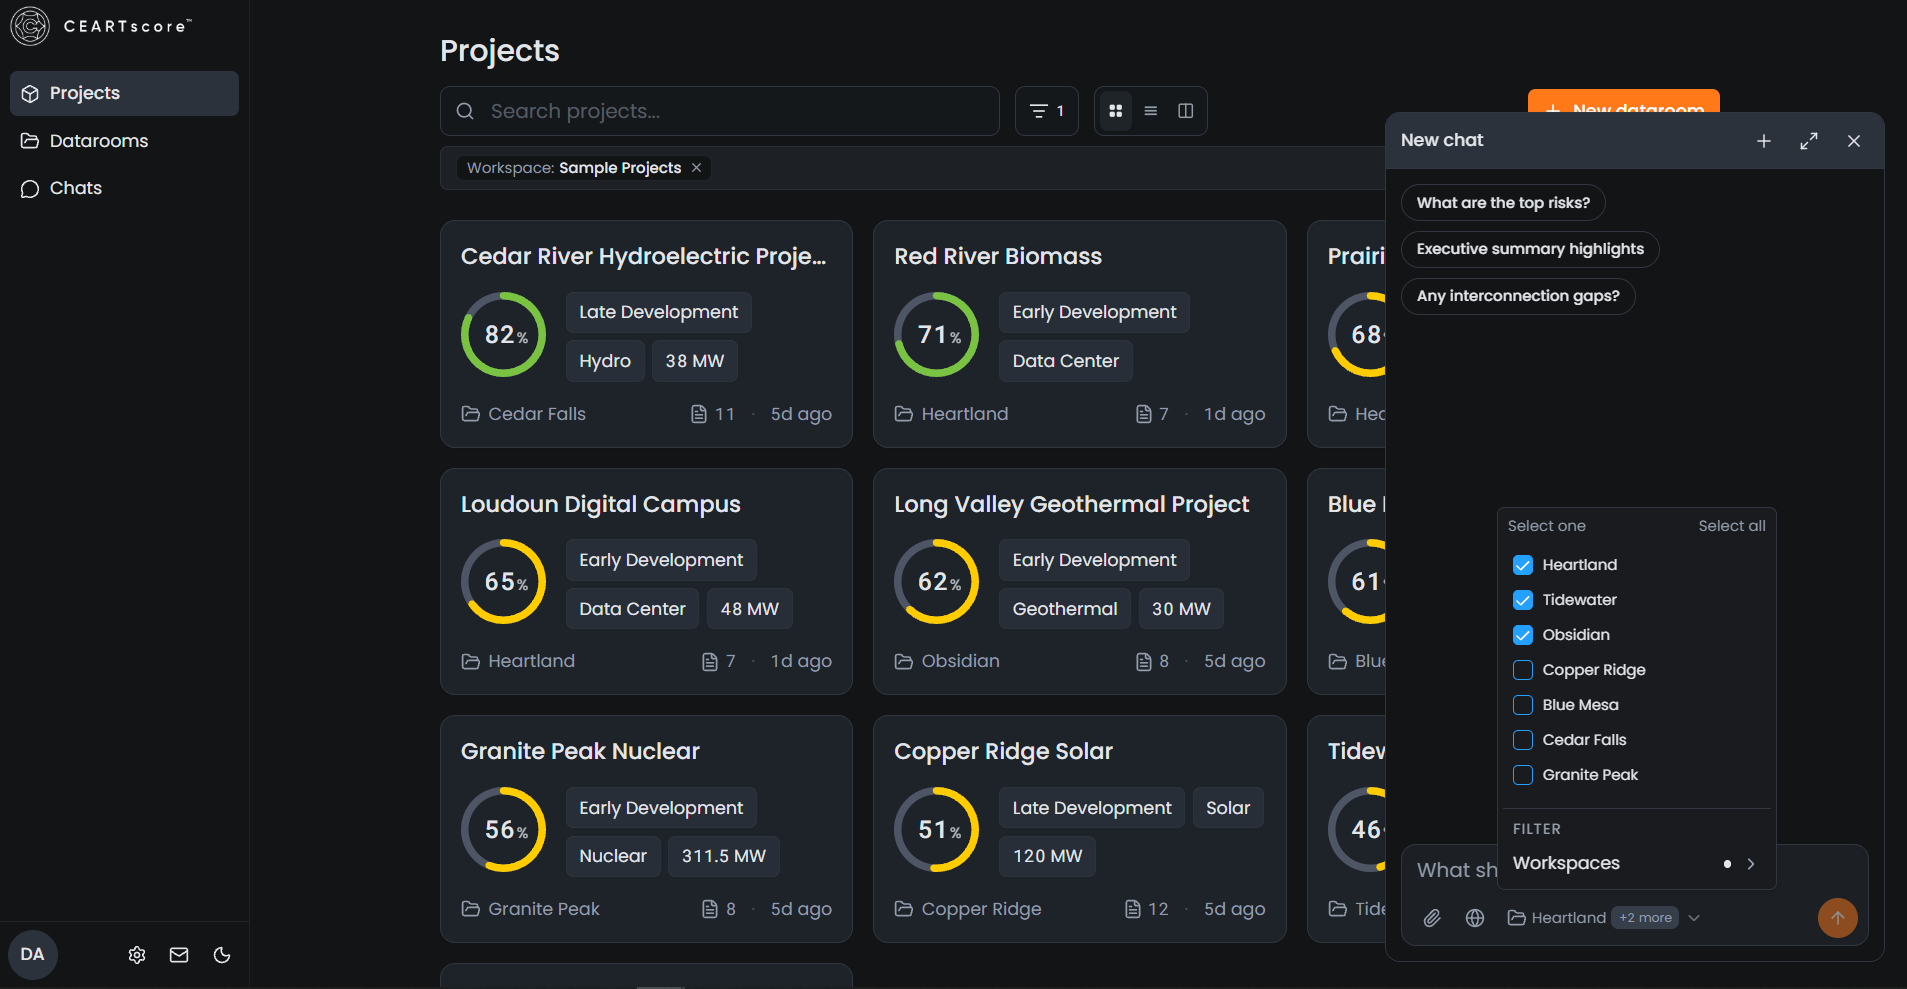Check the Cedar Falls workspace
The image size is (1907, 989).
click(1523, 740)
